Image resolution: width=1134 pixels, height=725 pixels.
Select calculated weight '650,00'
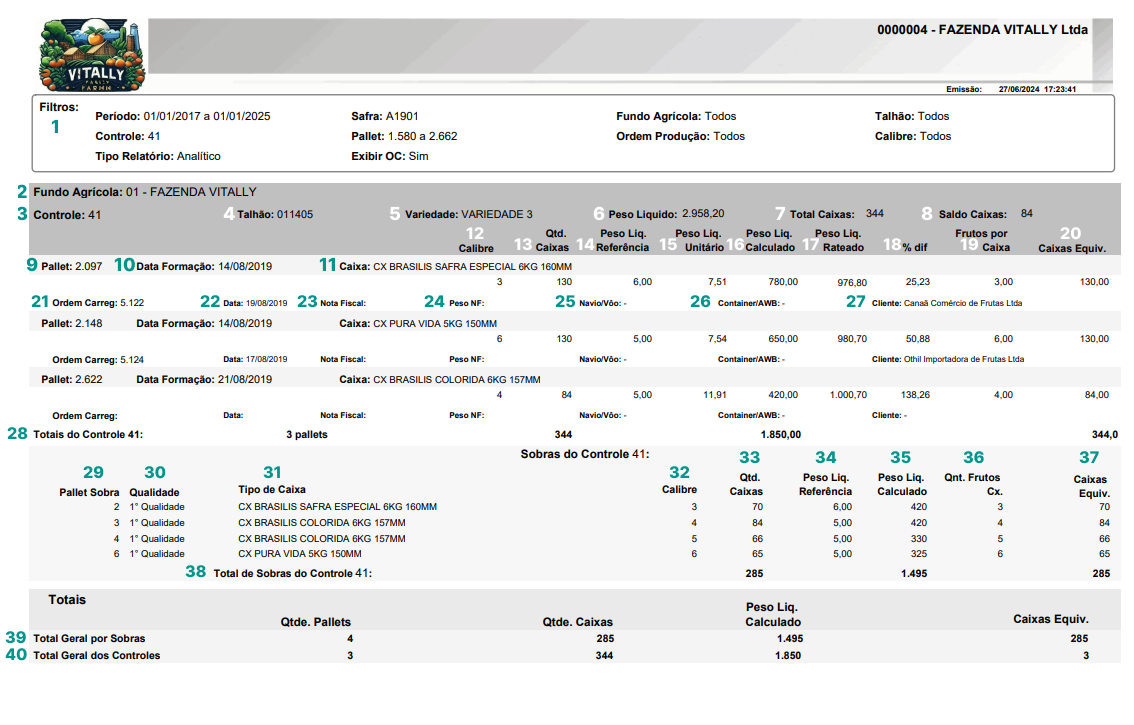(783, 339)
